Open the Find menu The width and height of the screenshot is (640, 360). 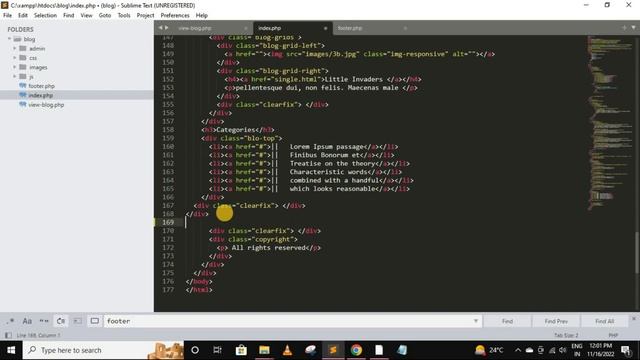[69, 15]
